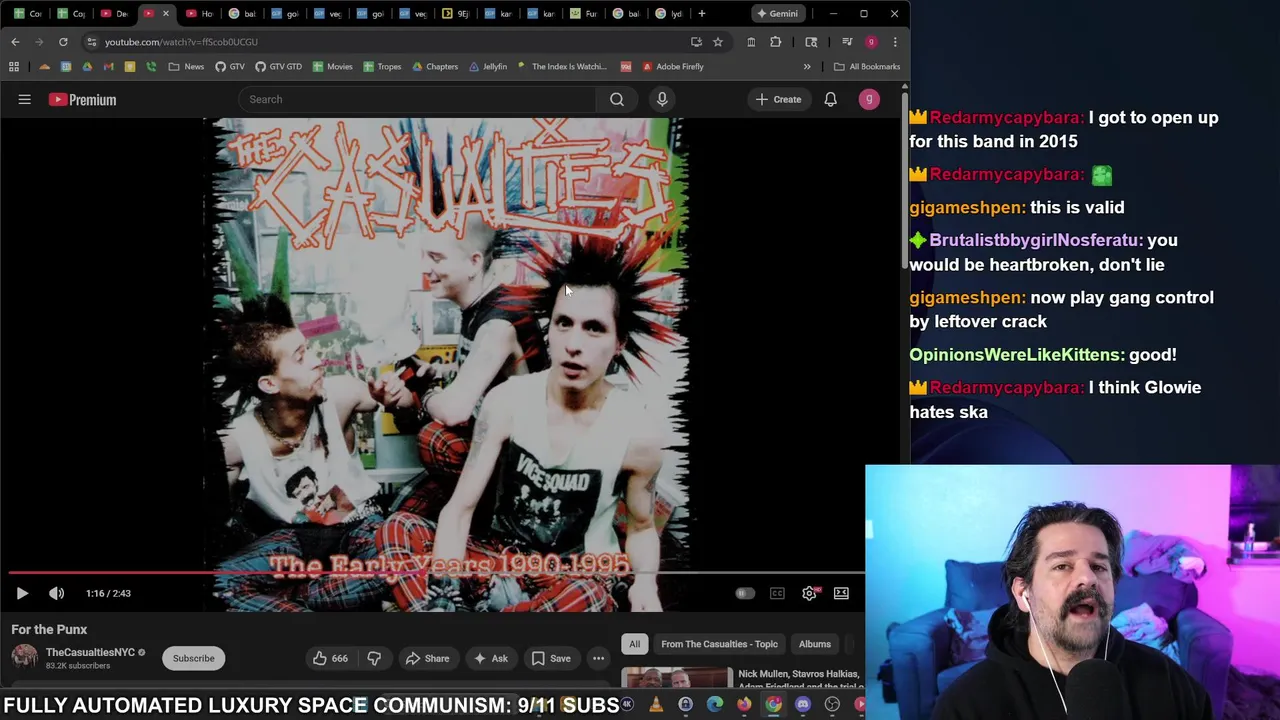The height and width of the screenshot is (720, 1280).
Task: Open VLC from the taskbar
Action: point(656,705)
